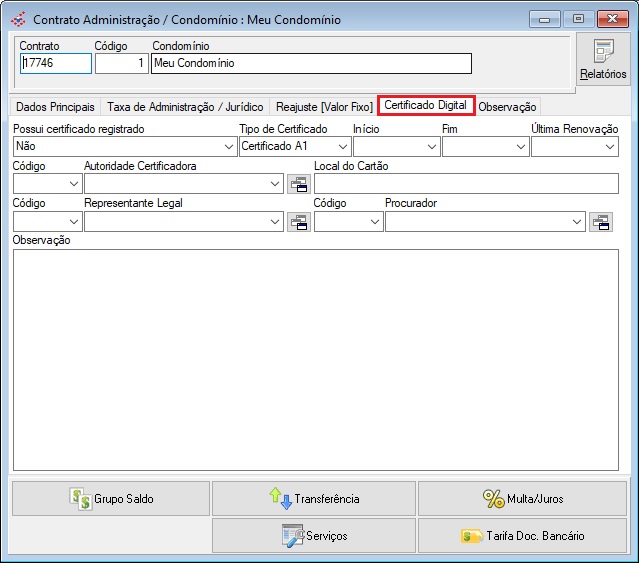Open the Relatórios report button
The image size is (639, 563).
click(x=603, y=60)
